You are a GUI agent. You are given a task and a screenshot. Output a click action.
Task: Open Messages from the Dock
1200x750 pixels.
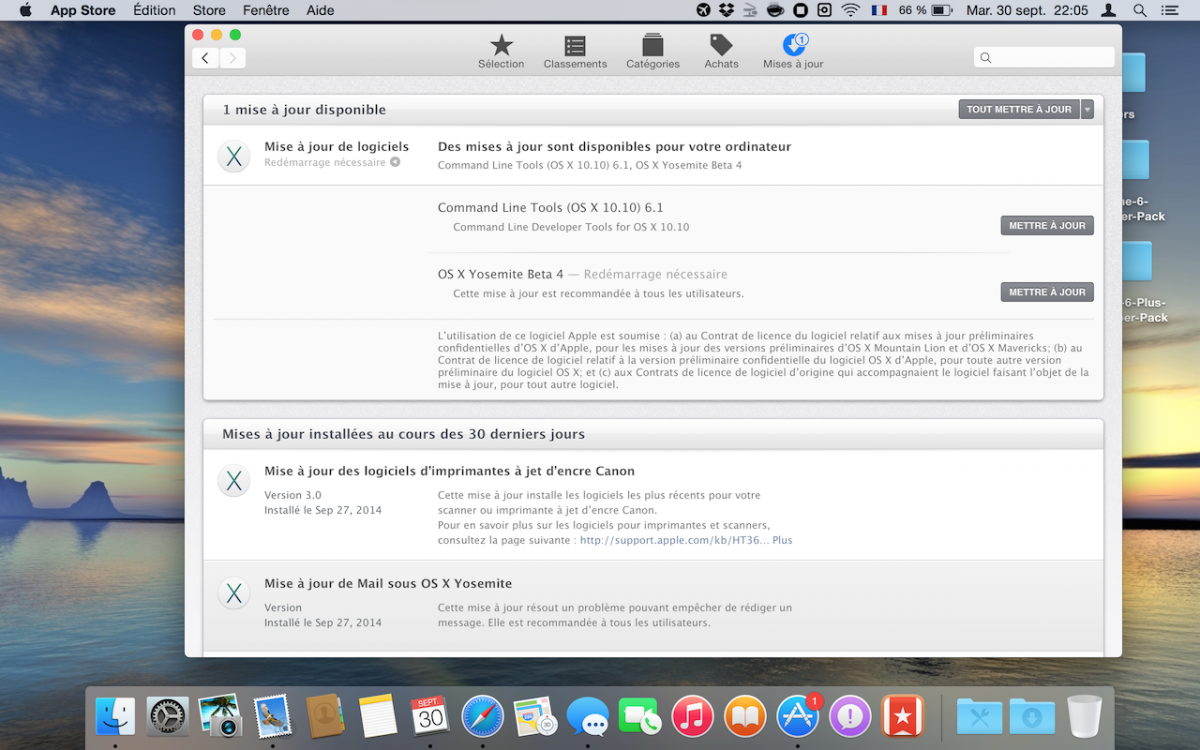[587, 717]
